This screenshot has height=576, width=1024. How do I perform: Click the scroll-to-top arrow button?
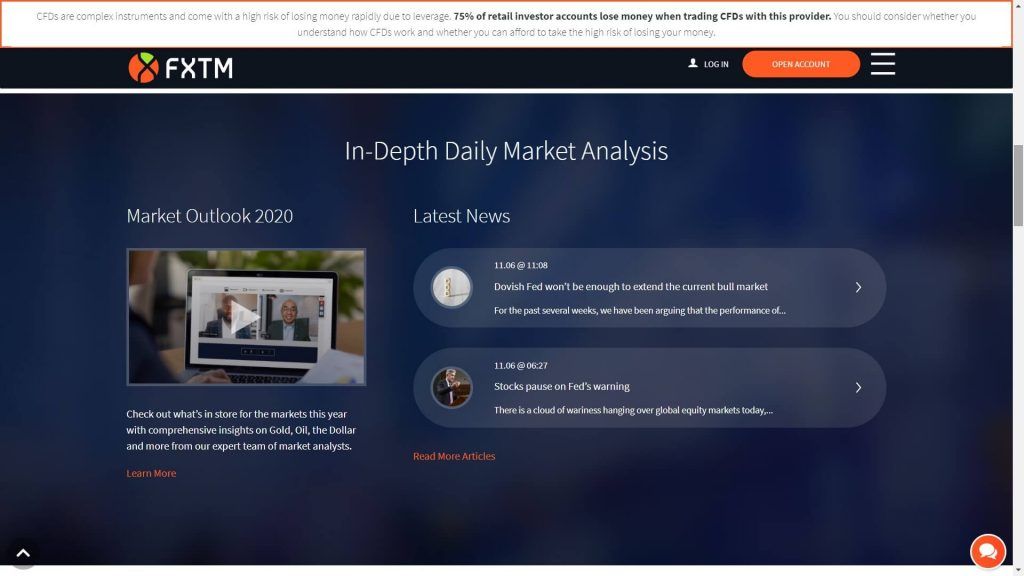tap(23, 553)
